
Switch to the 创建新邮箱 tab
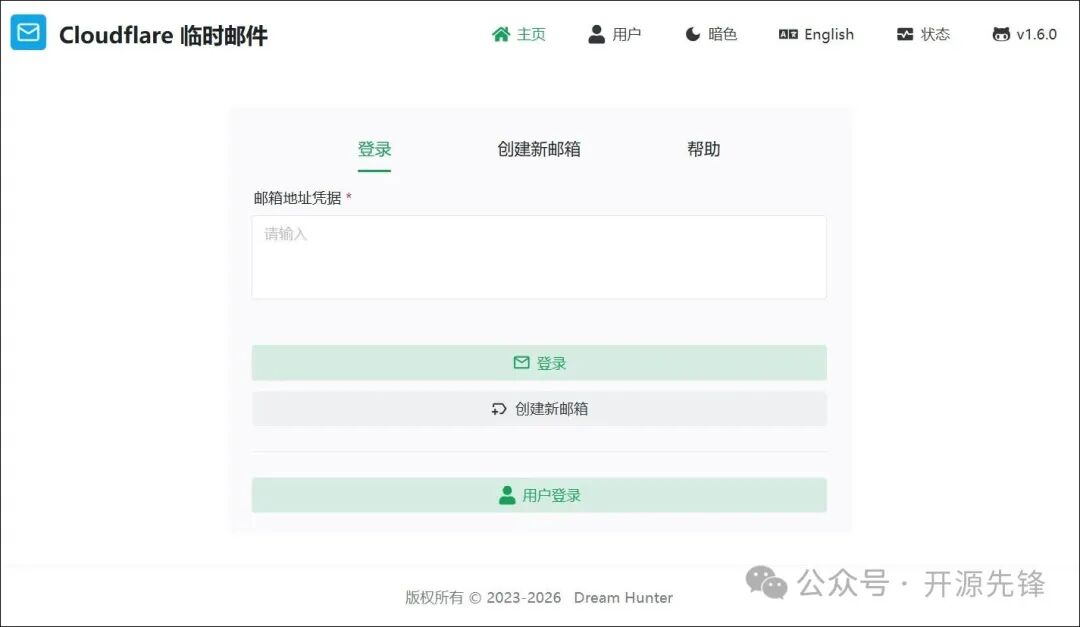coord(538,148)
